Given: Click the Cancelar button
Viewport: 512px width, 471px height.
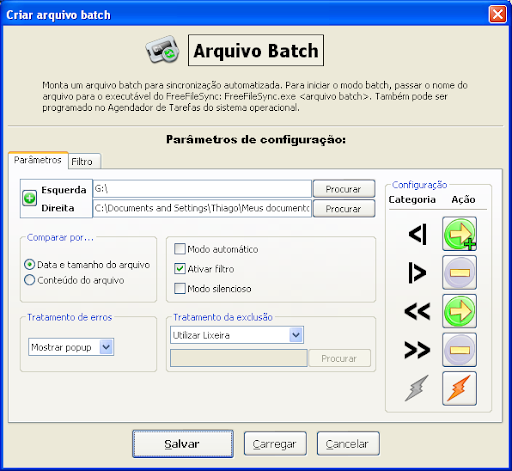Looking at the screenshot, I should [x=348, y=444].
